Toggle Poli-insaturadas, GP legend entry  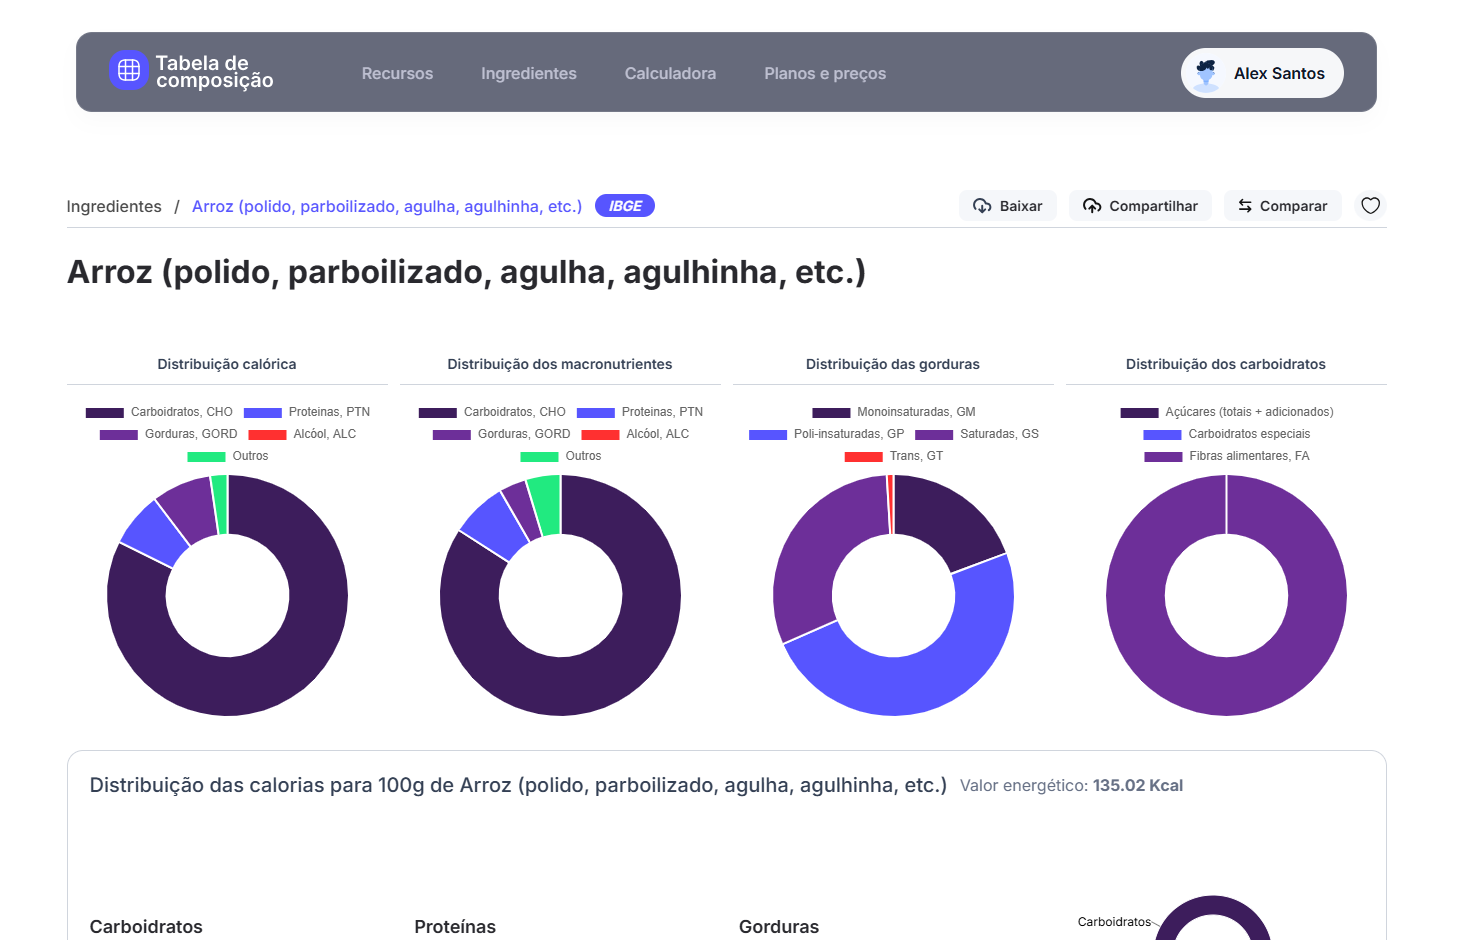pos(826,434)
